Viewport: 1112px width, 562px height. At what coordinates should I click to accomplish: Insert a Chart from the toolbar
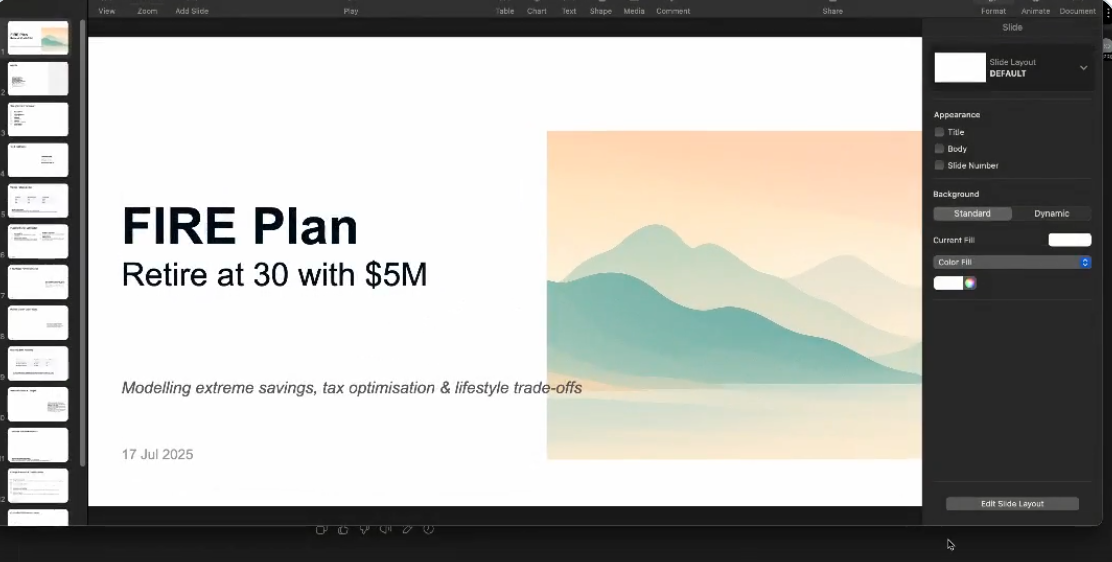tap(537, 11)
